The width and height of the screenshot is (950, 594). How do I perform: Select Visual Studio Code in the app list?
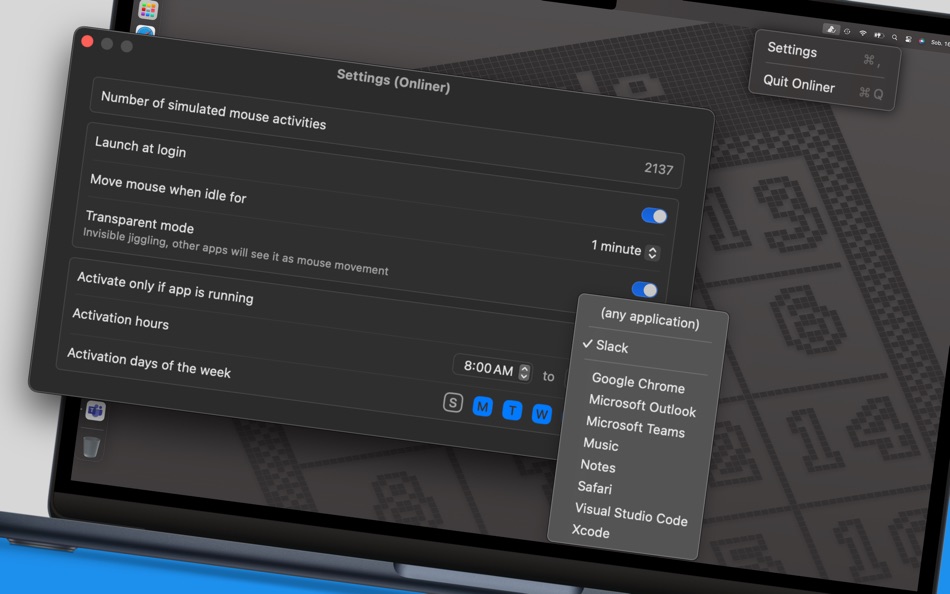pos(631,515)
